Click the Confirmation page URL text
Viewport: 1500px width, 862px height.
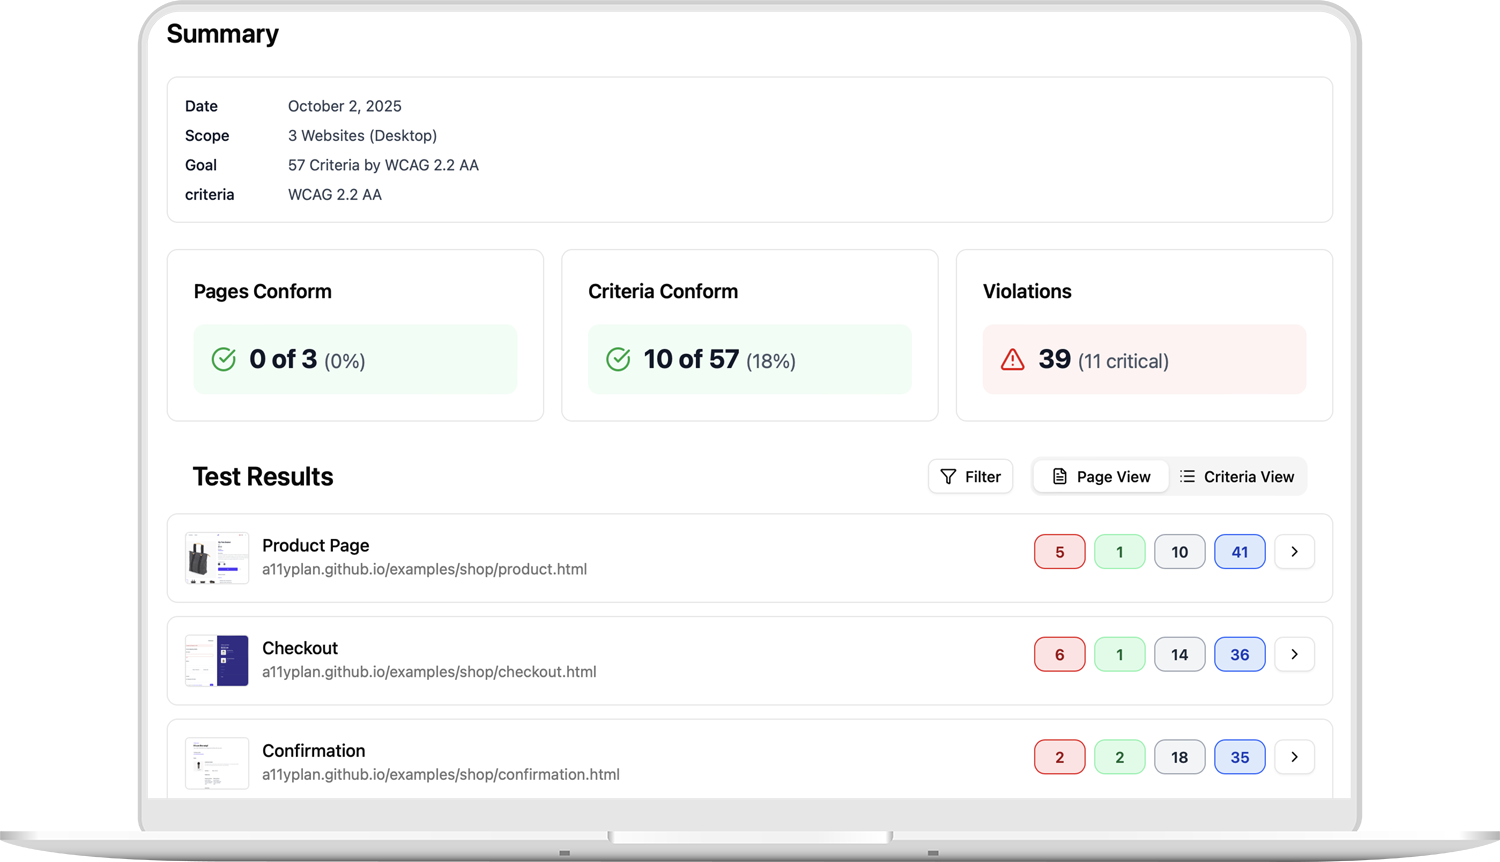440,775
